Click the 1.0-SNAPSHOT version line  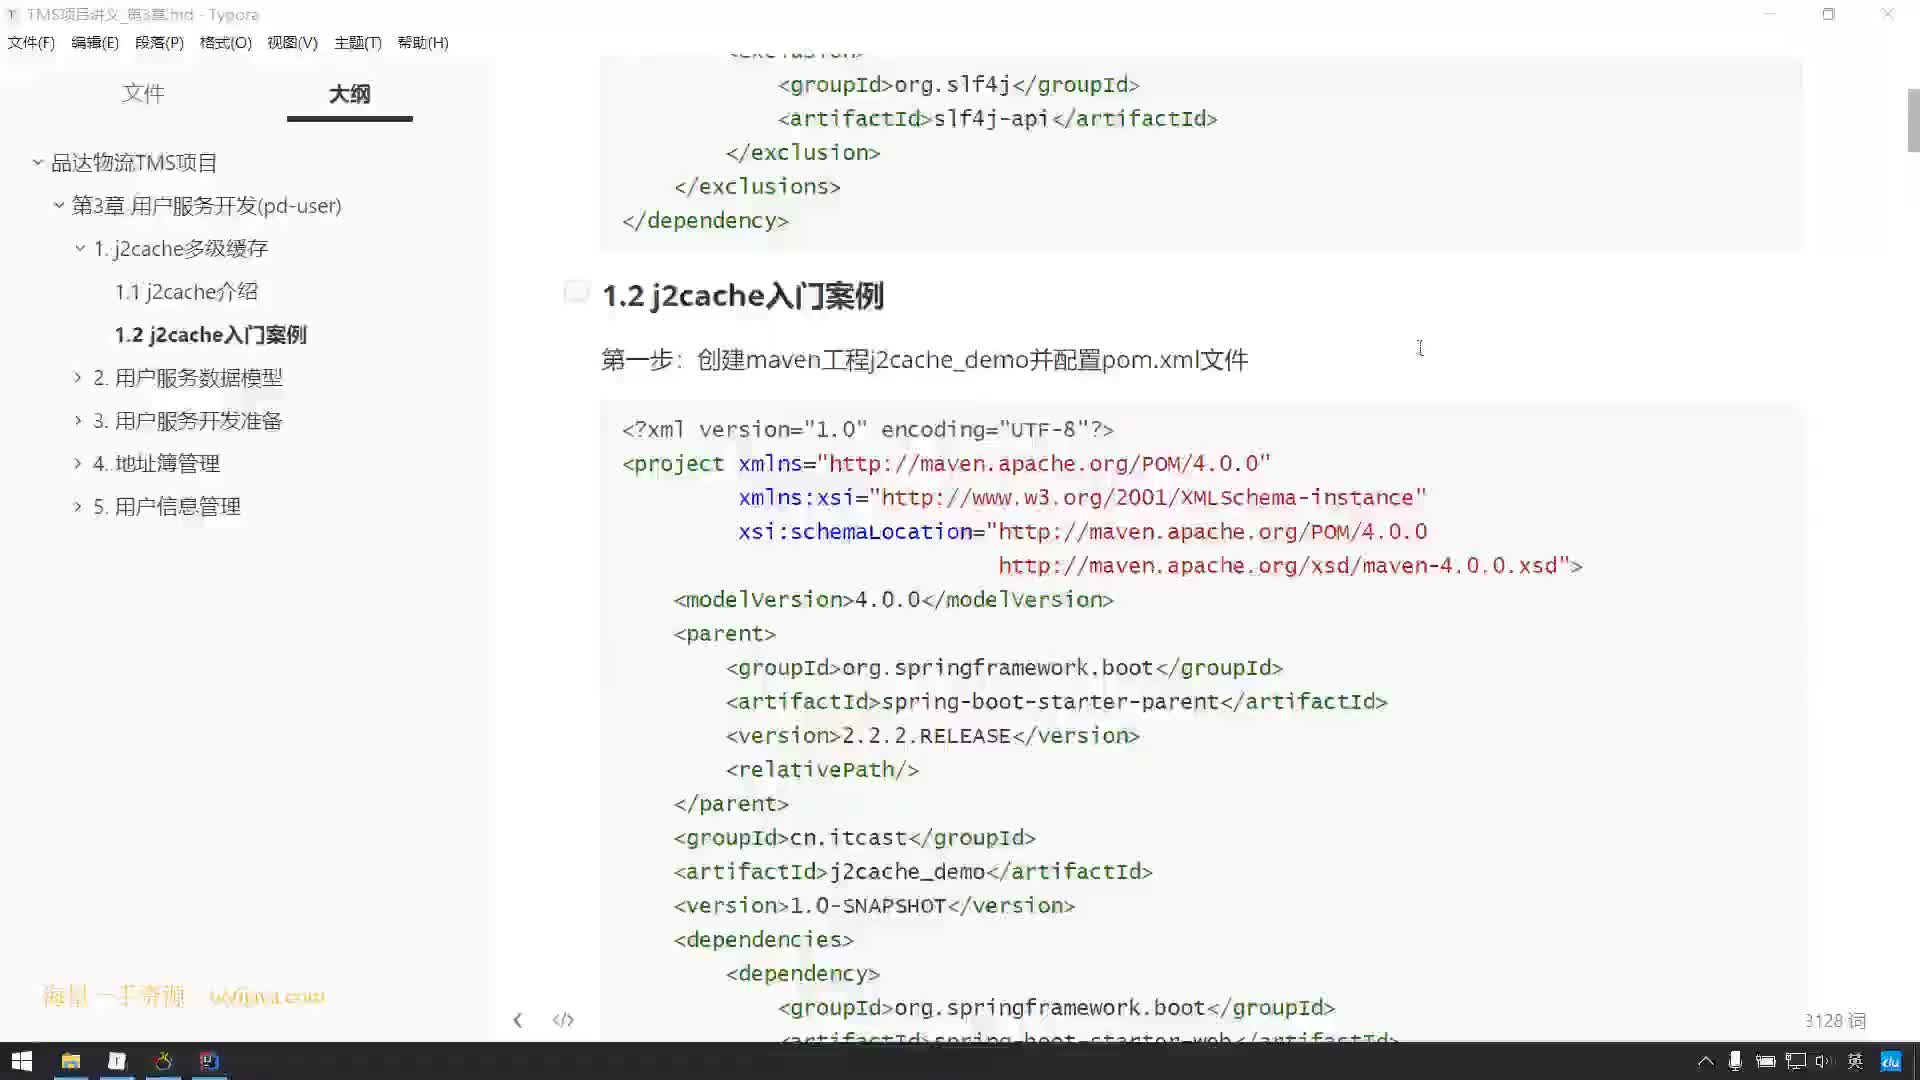(873, 905)
